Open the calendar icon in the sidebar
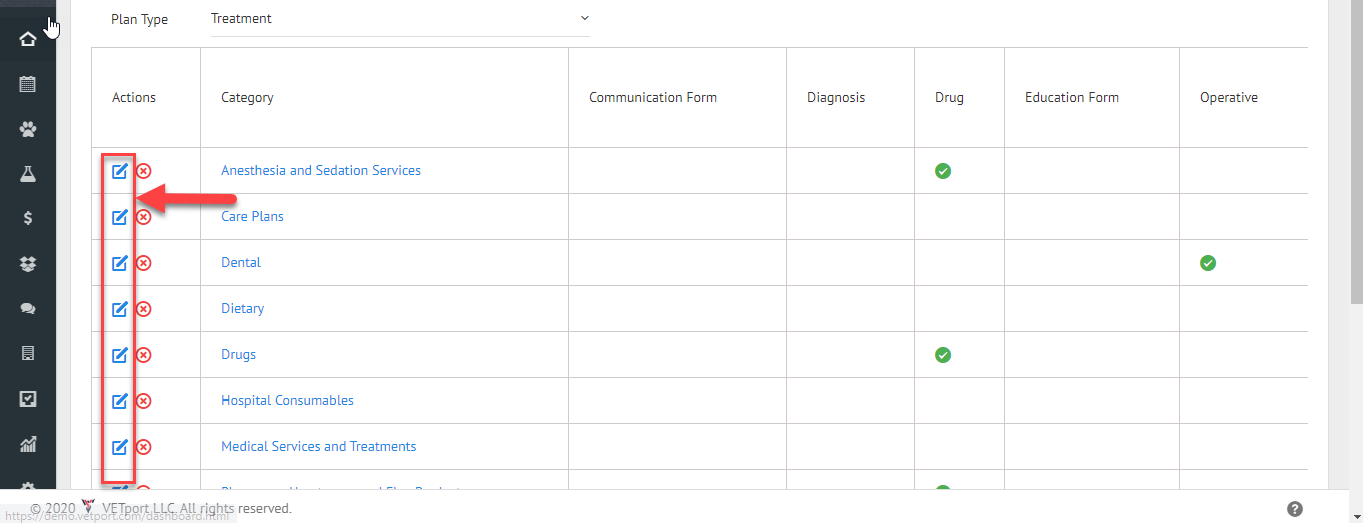 pos(28,84)
